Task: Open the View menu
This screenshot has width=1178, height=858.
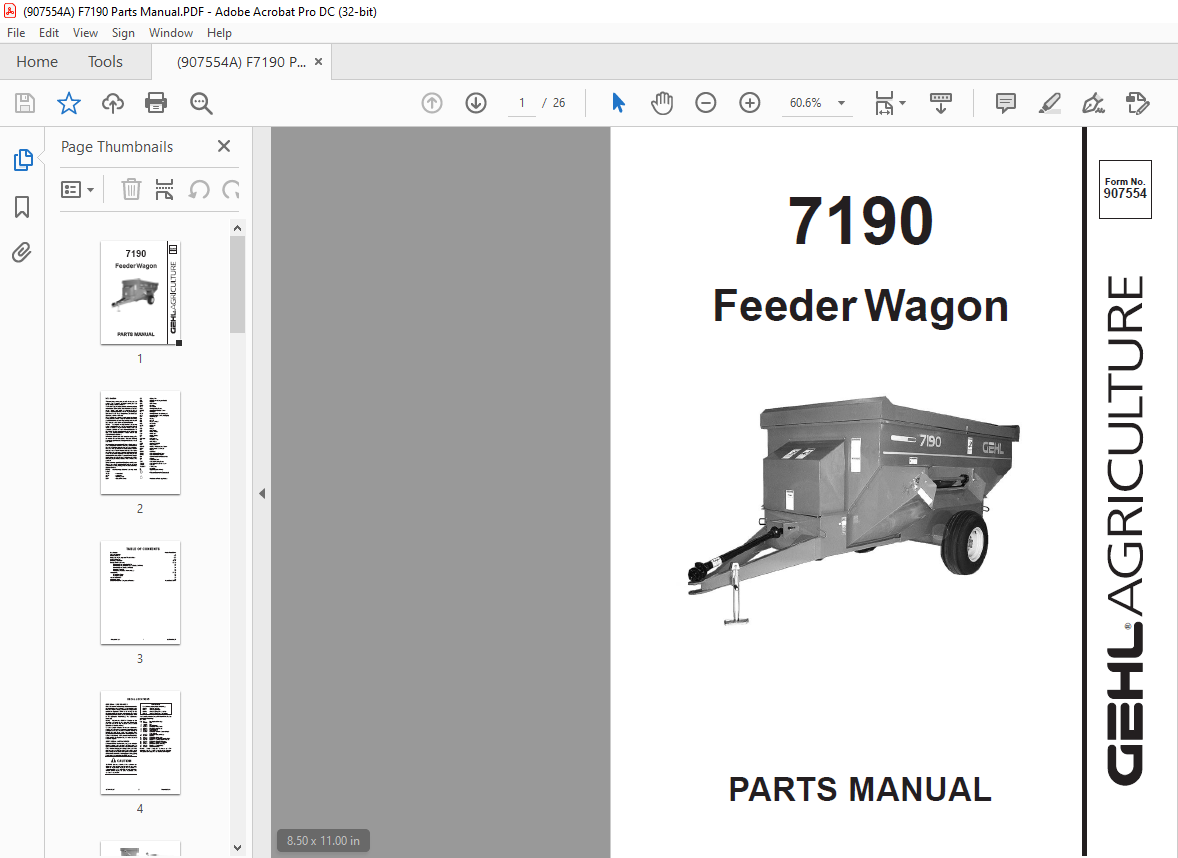Action: (85, 33)
